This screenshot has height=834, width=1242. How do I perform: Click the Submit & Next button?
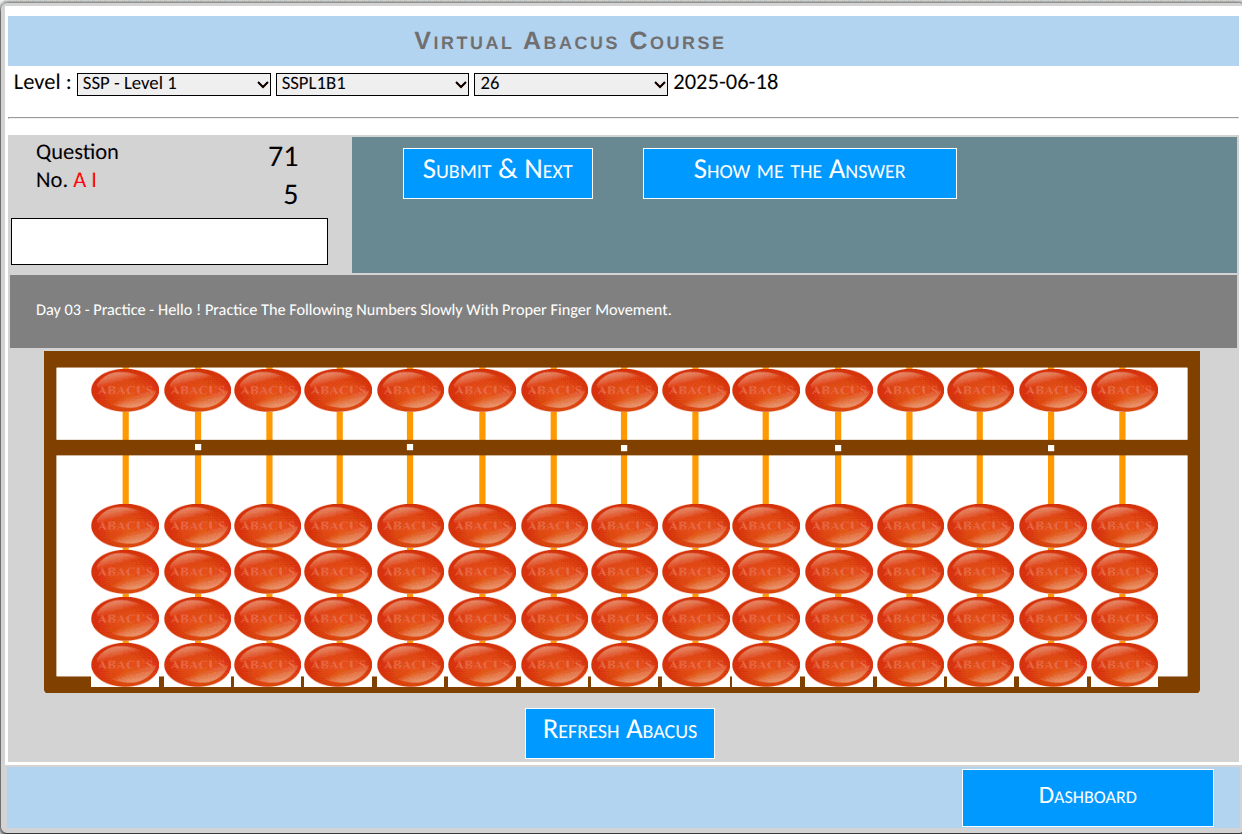[x=497, y=173]
